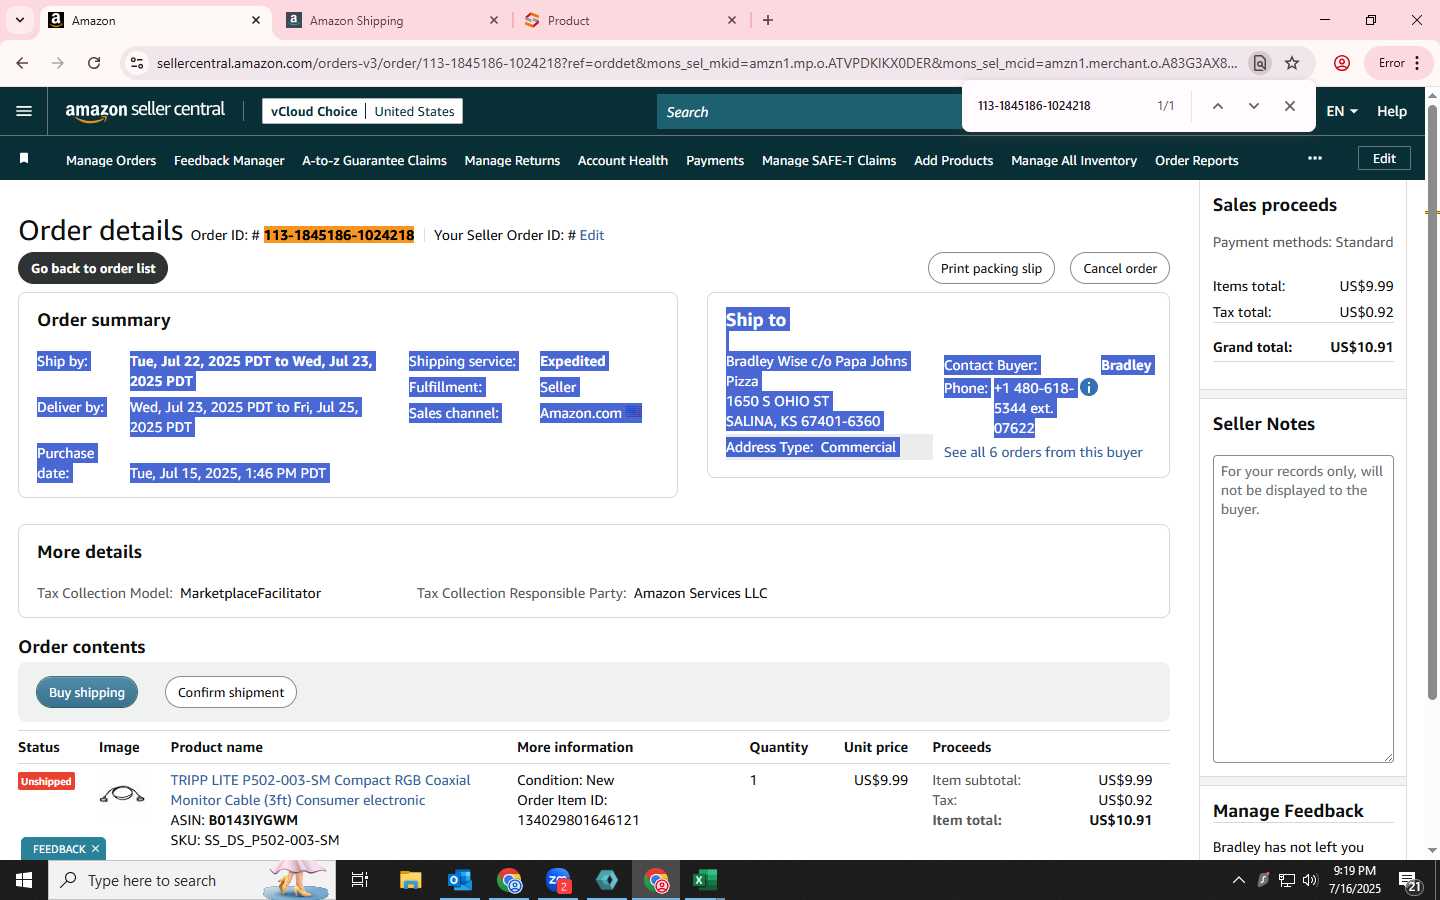Open the volume icon in system tray
This screenshot has height=900, width=1440.
[1310, 880]
